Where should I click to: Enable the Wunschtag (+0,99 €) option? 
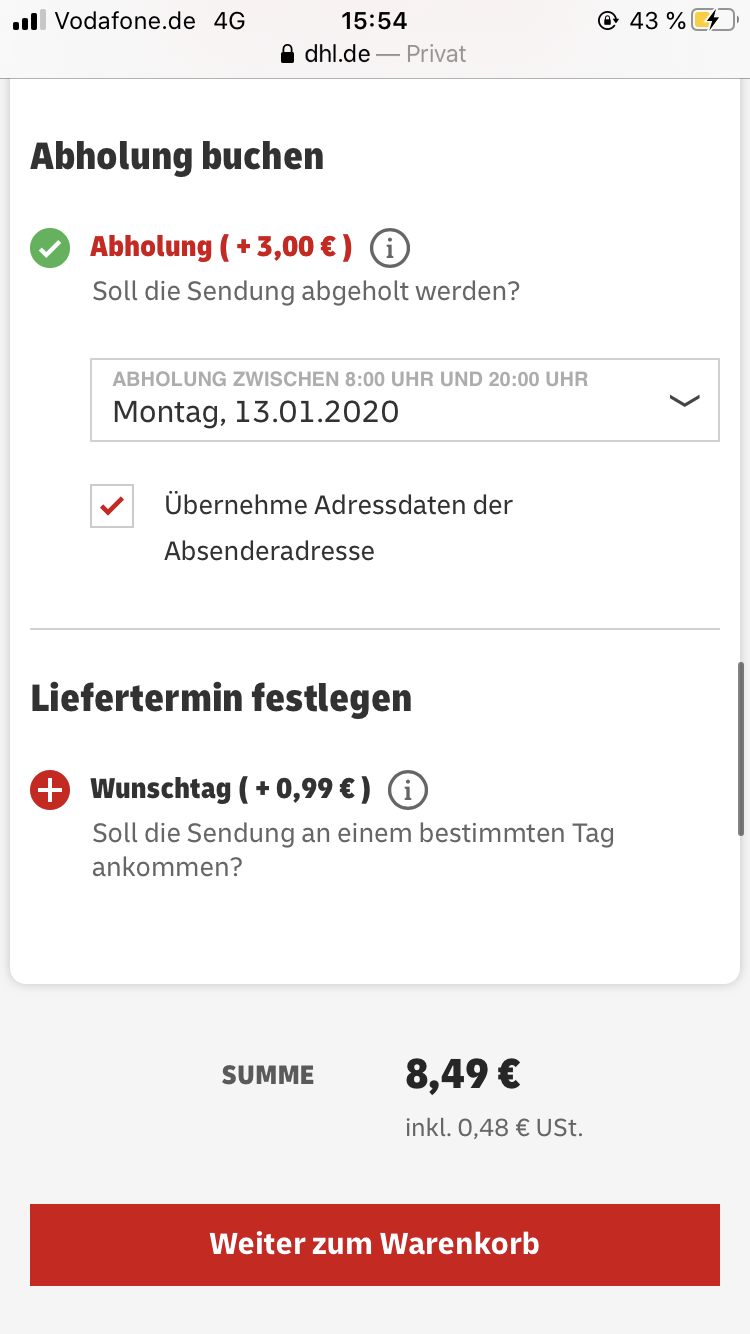231,789
